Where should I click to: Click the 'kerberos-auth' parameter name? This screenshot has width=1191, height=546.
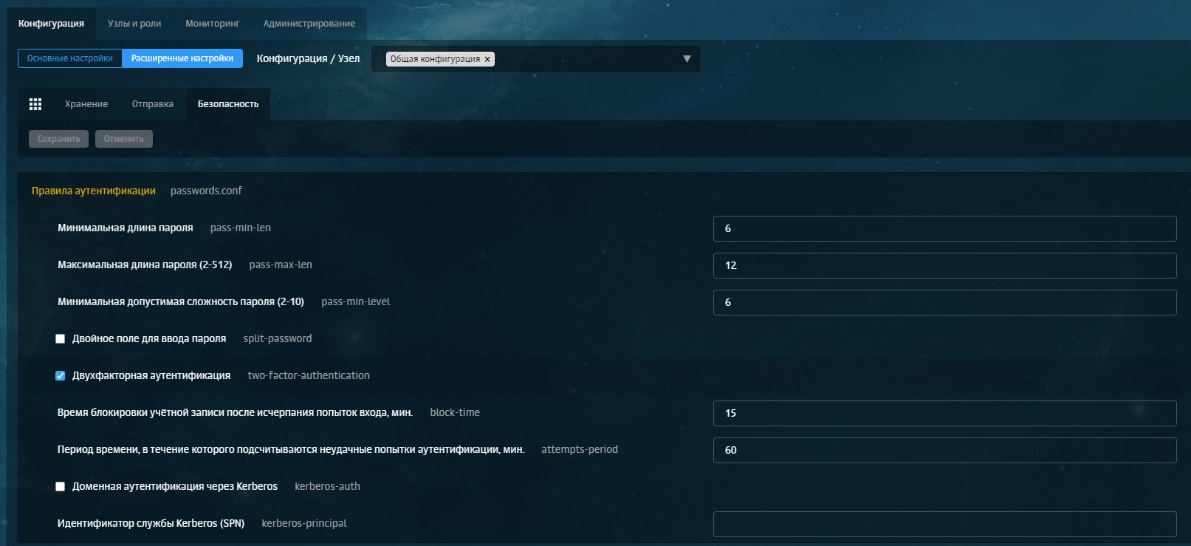pos(327,486)
